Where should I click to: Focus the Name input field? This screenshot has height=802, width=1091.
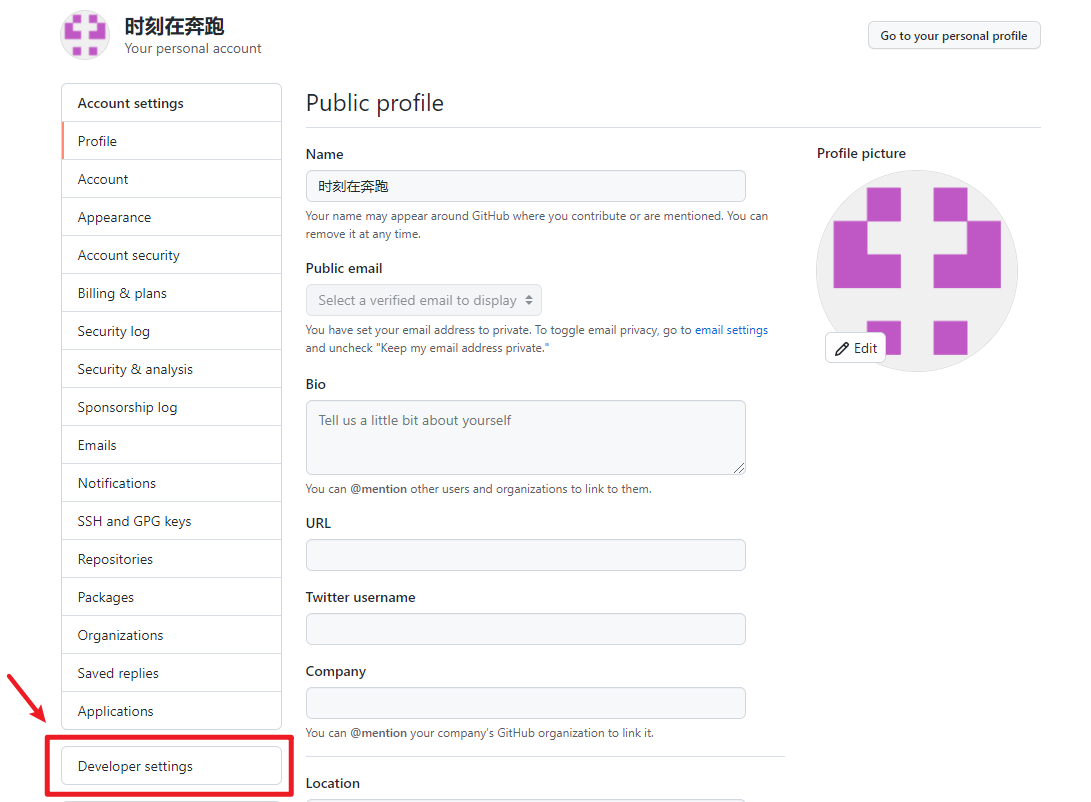(525, 186)
